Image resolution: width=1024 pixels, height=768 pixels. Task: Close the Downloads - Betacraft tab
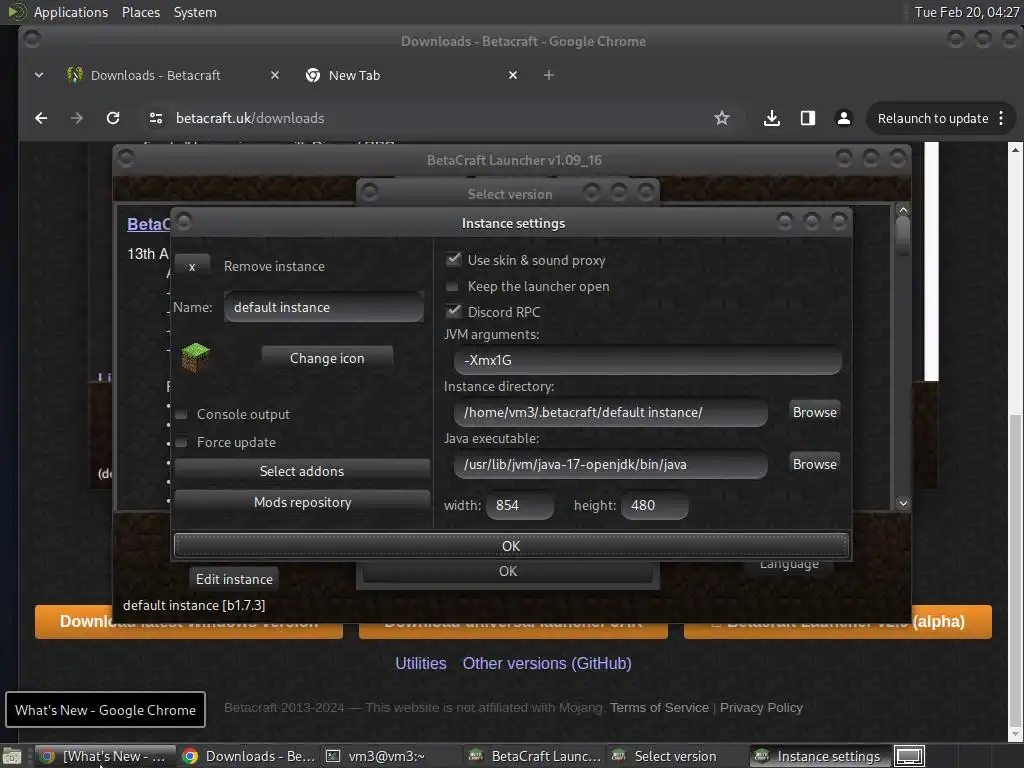[x=275, y=75]
